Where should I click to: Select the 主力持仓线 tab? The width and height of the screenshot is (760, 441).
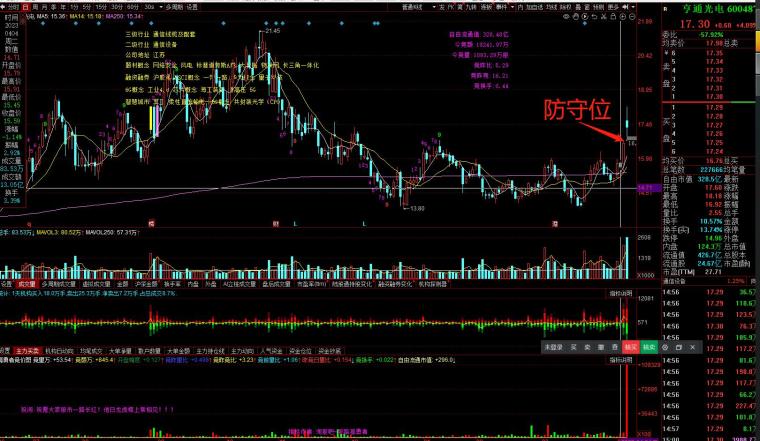click(x=210, y=350)
